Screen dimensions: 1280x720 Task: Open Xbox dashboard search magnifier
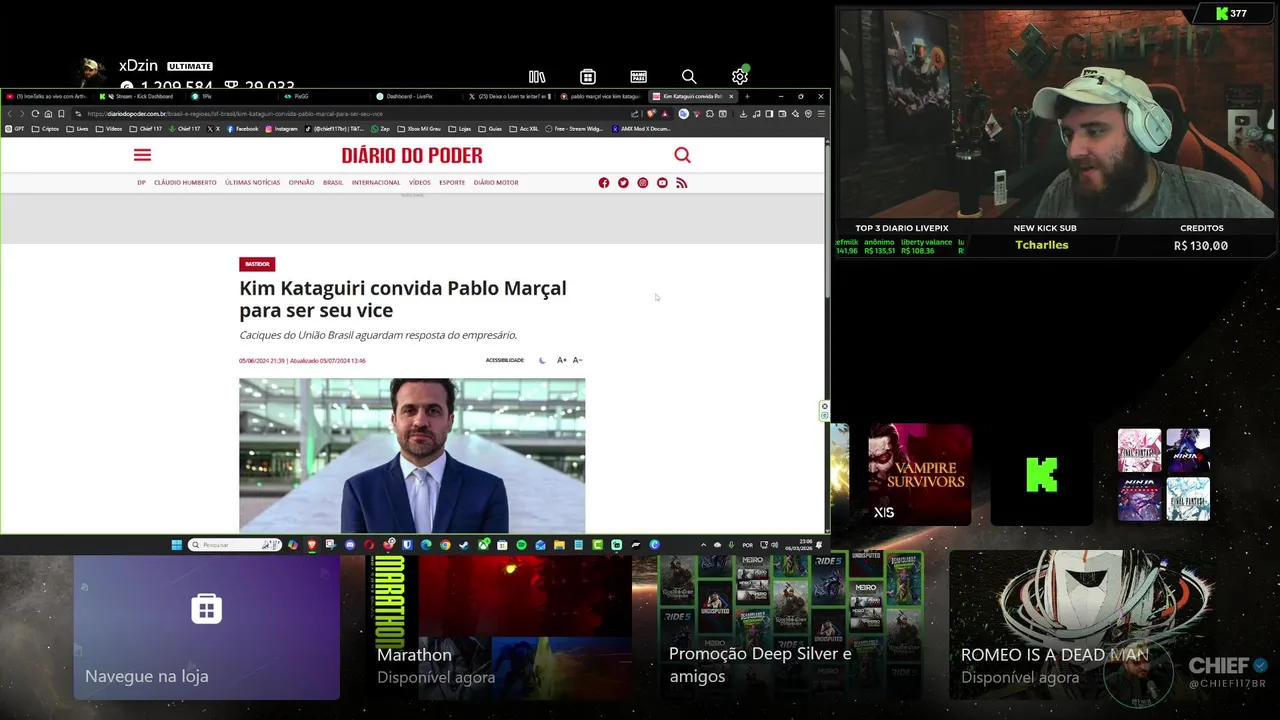click(689, 76)
